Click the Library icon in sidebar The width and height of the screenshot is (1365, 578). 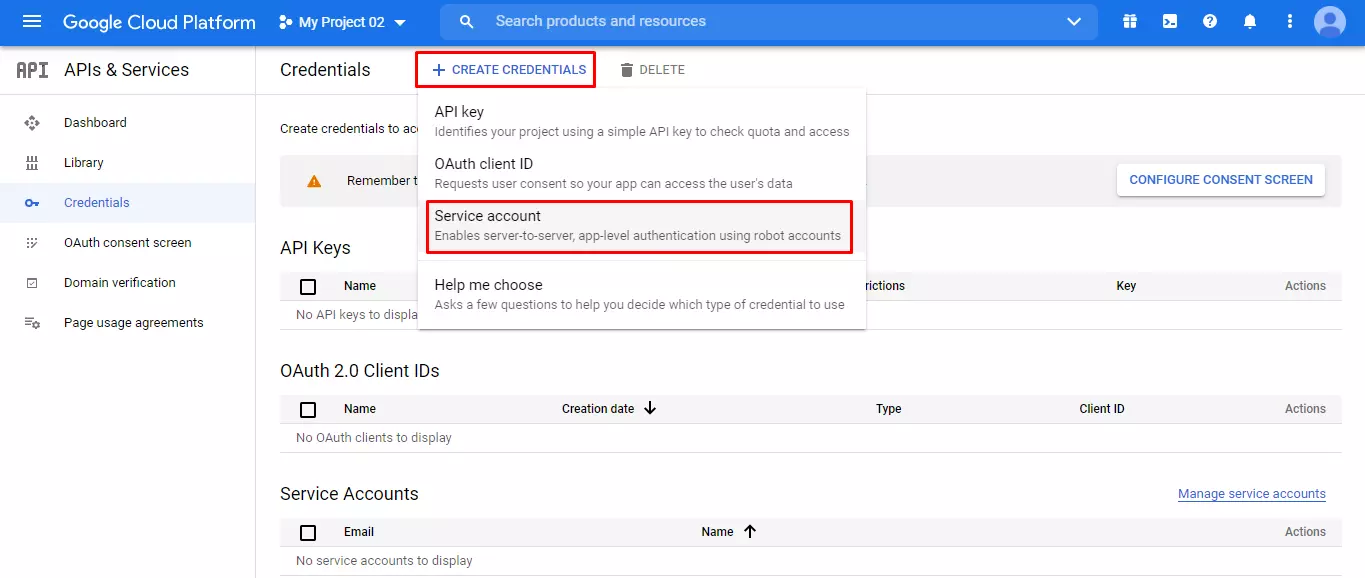point(32,163)
